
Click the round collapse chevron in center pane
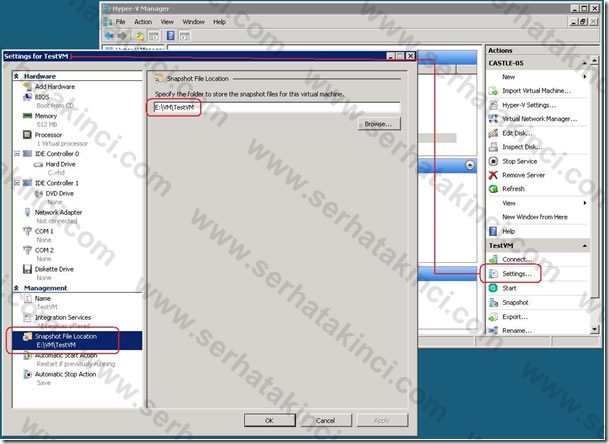click(x=470, y=165)
